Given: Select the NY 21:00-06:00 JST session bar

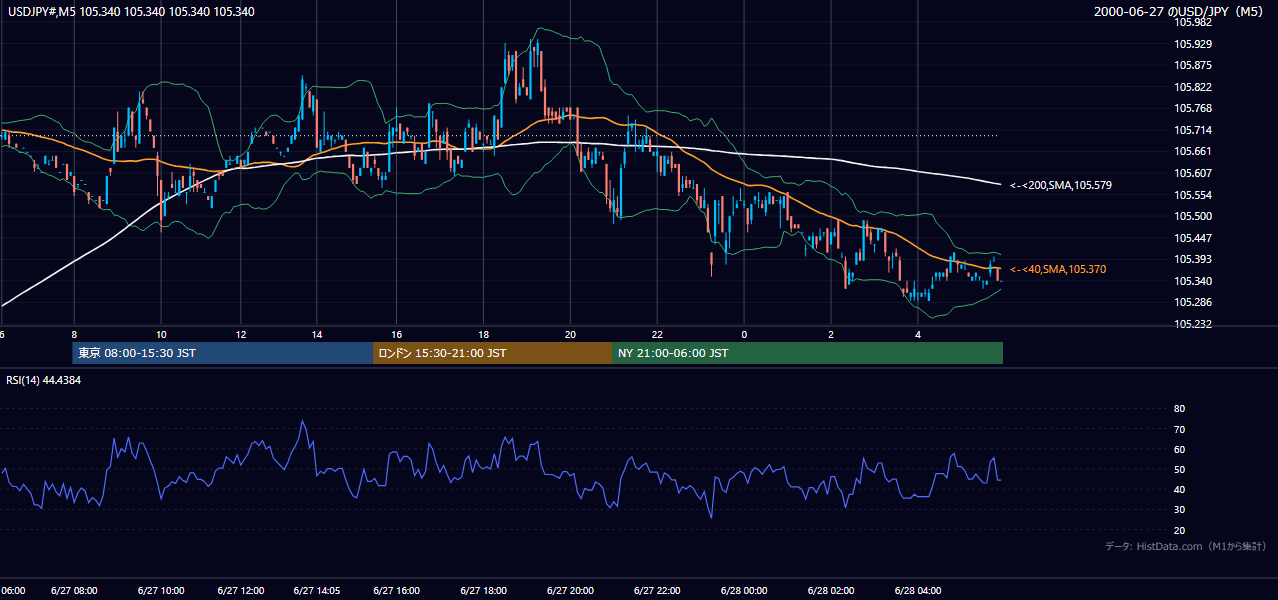Looking at the screenshot, I should [807, 353].
